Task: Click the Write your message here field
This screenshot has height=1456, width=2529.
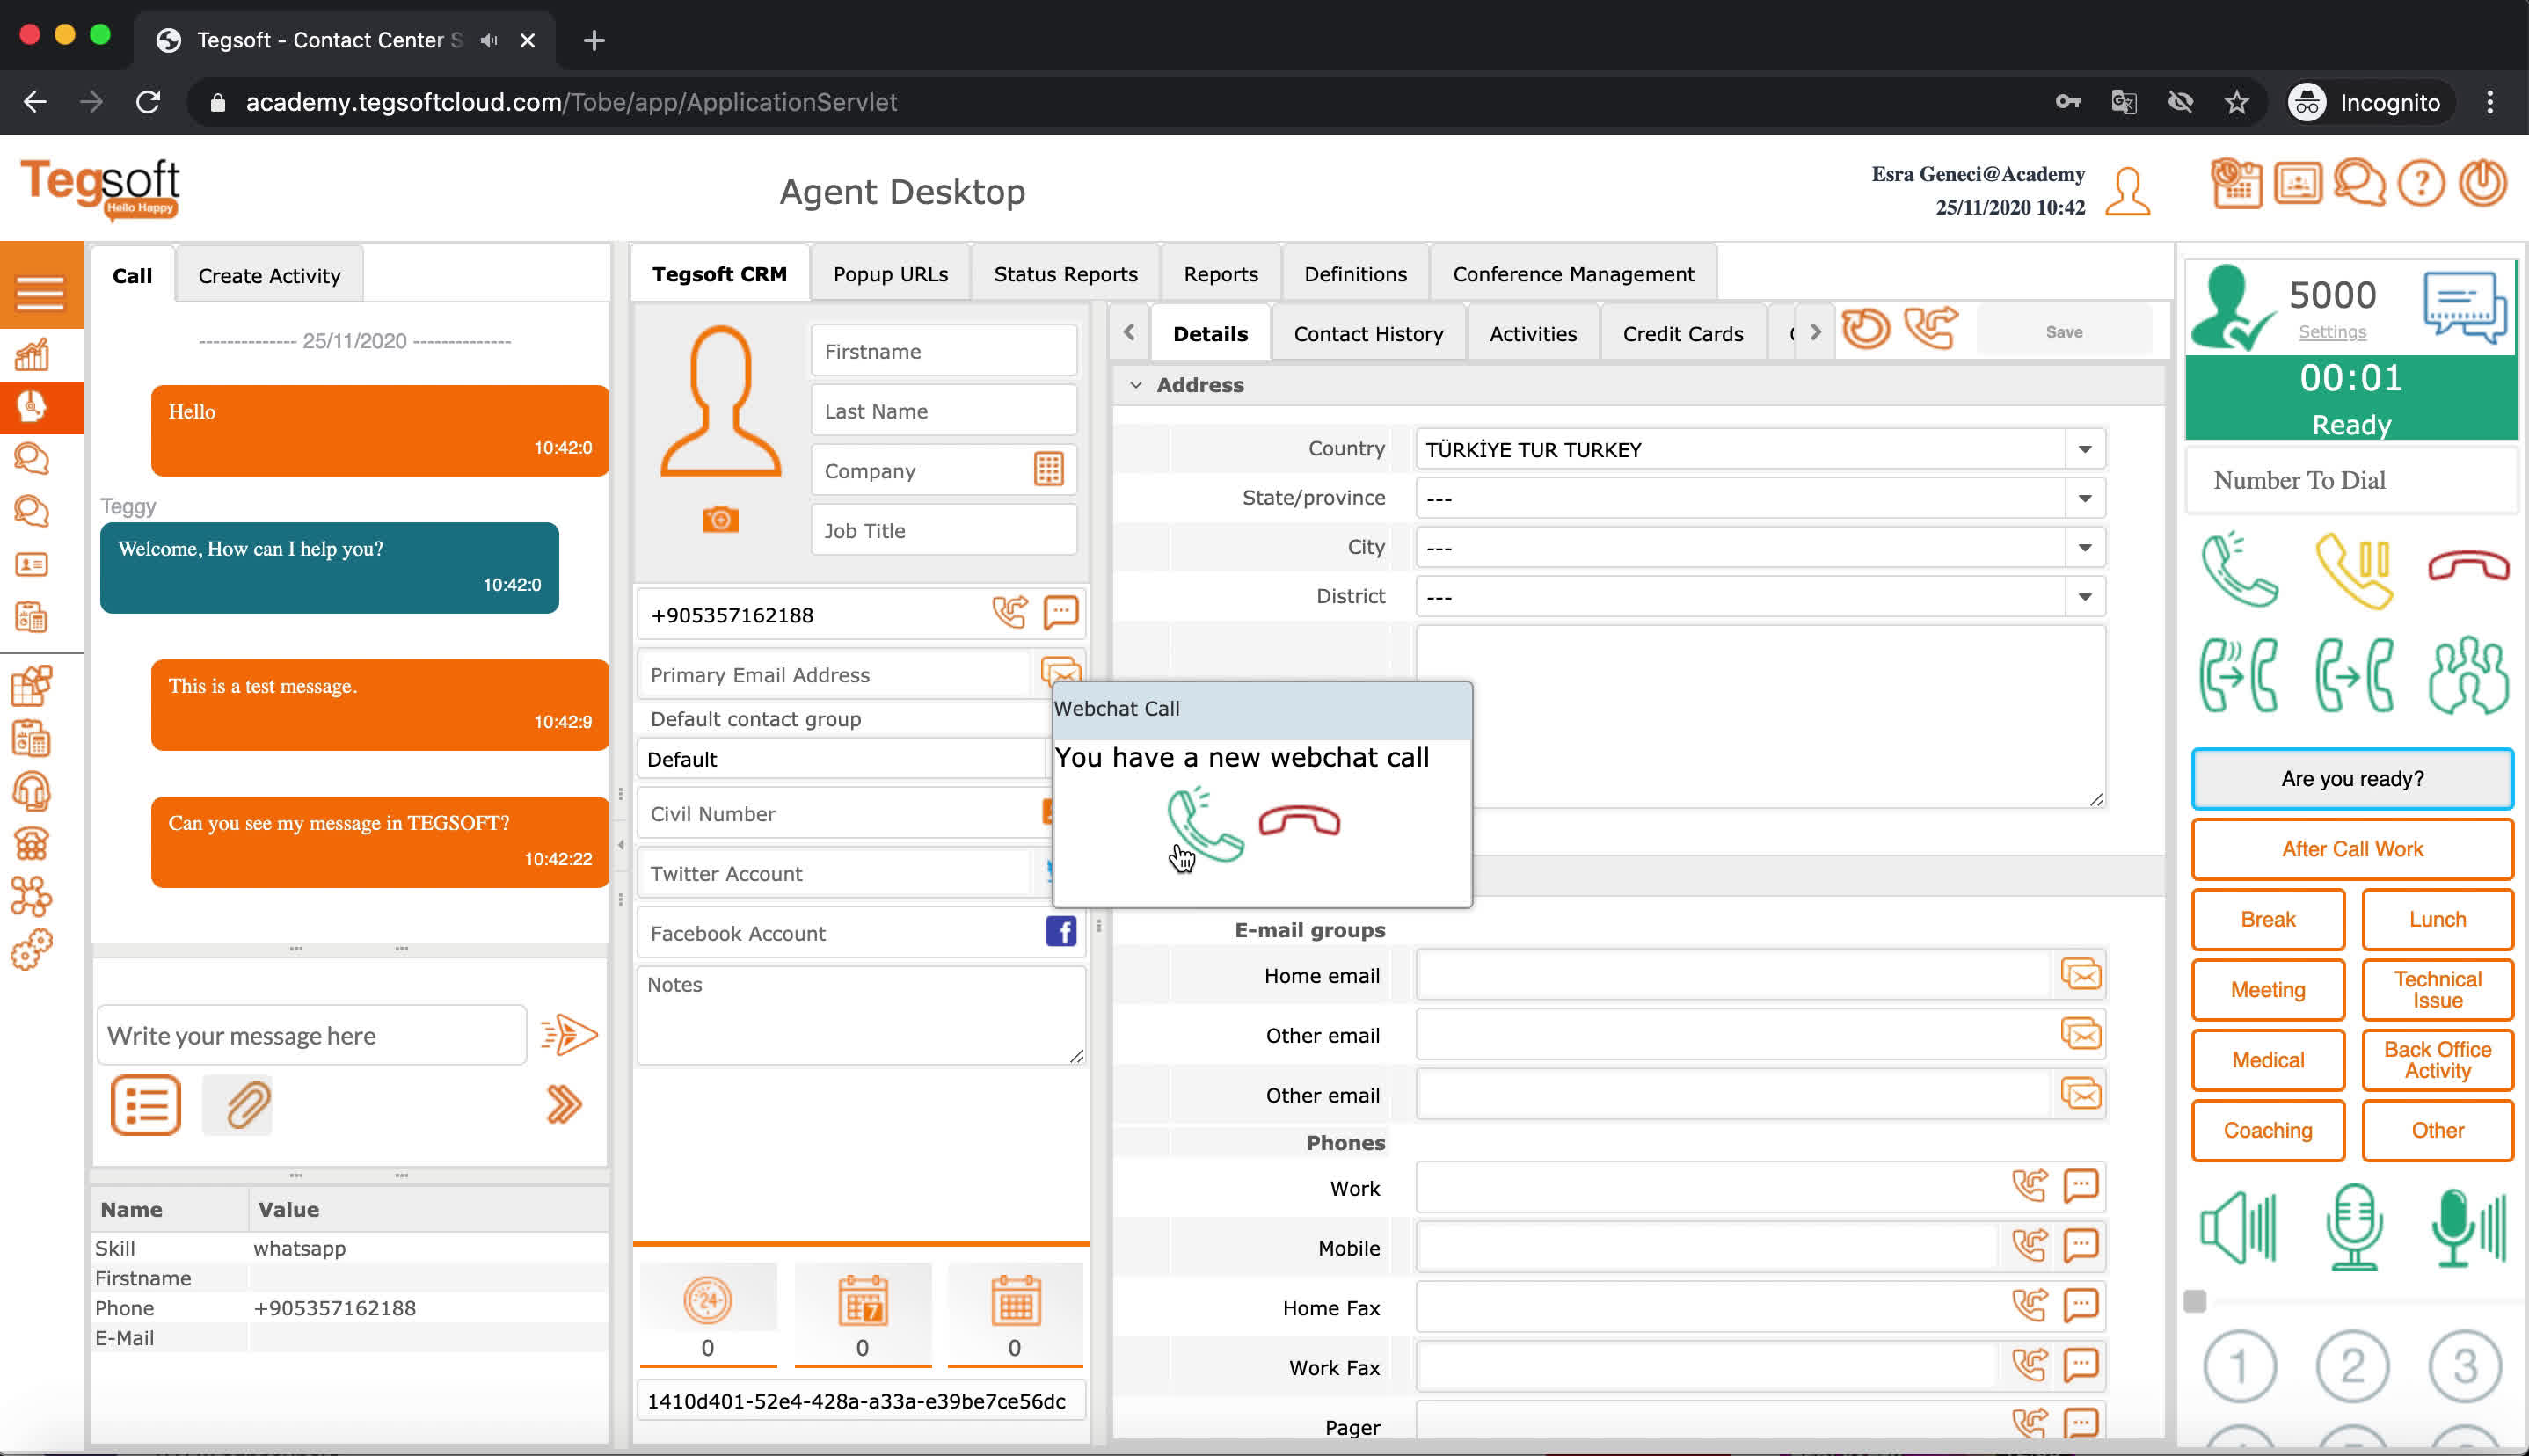Action: point(312,1035)
